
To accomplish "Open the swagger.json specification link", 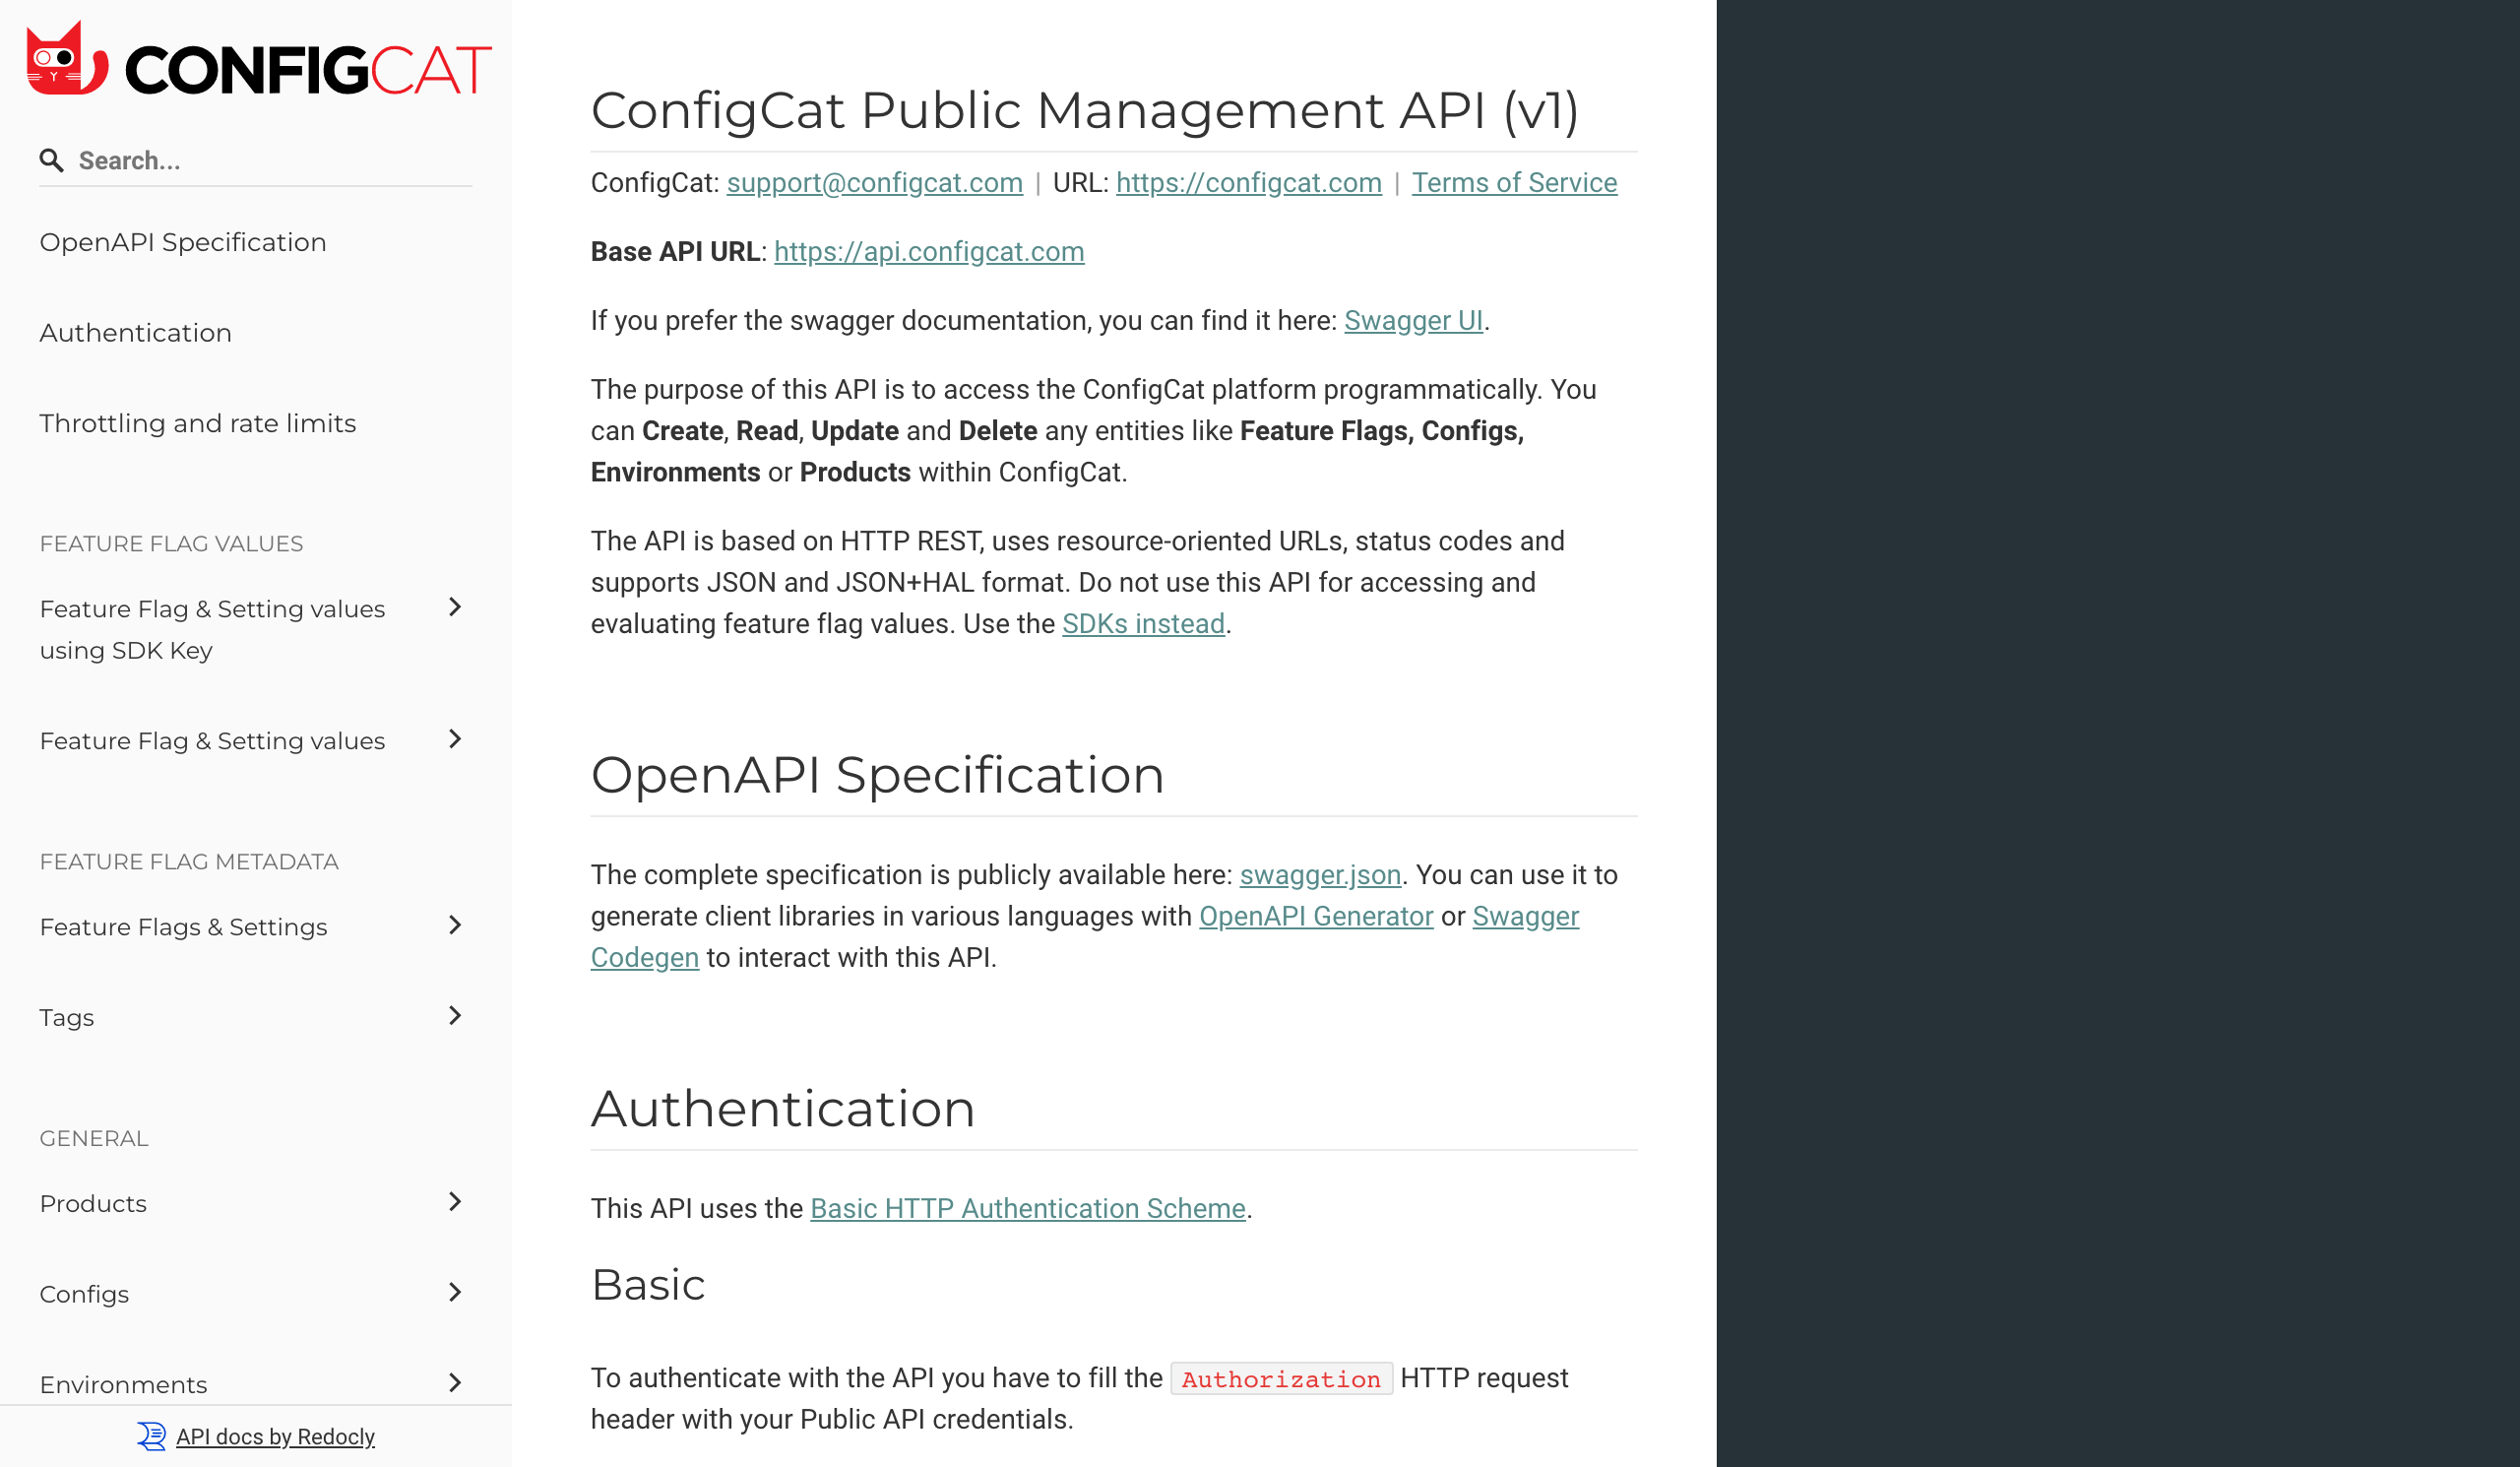I will (x=1319, y=875).
